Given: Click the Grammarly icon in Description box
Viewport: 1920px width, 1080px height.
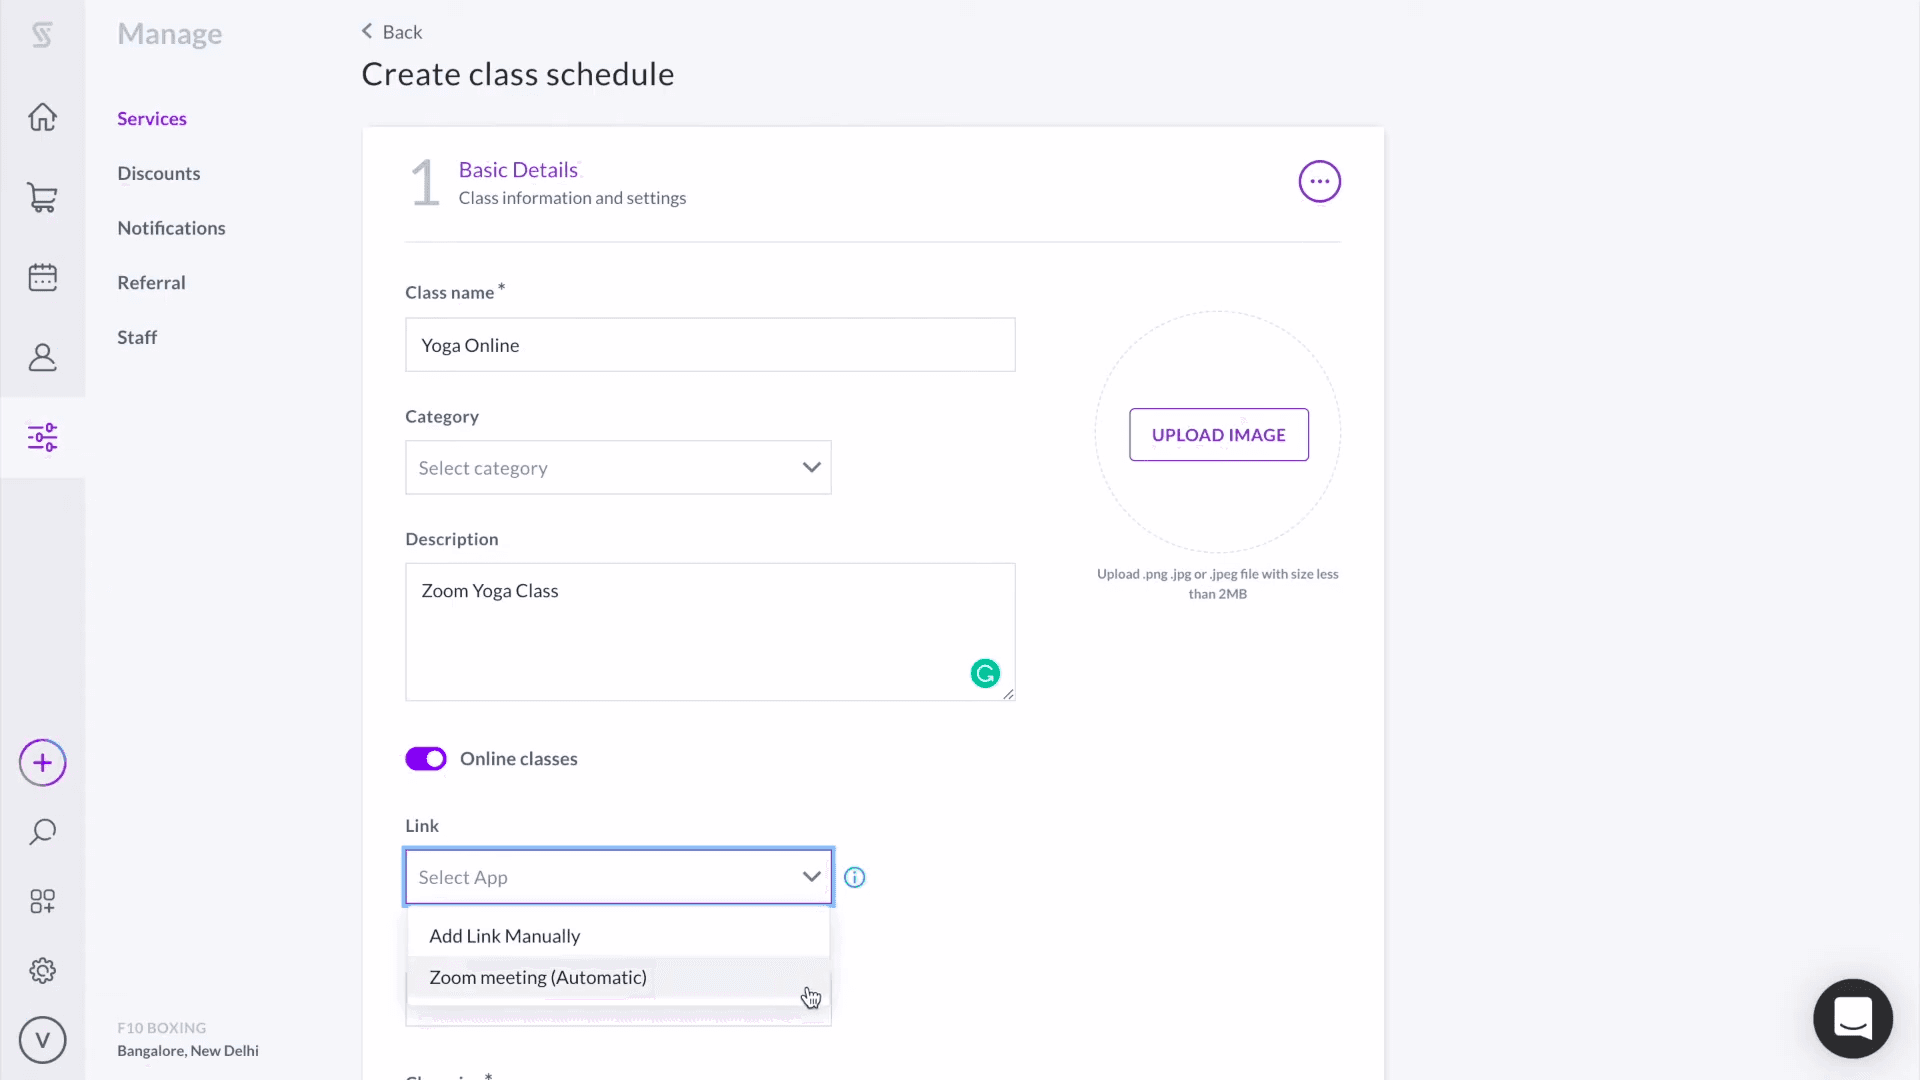Looking at the screenshot, I should (x=985, y=674).
